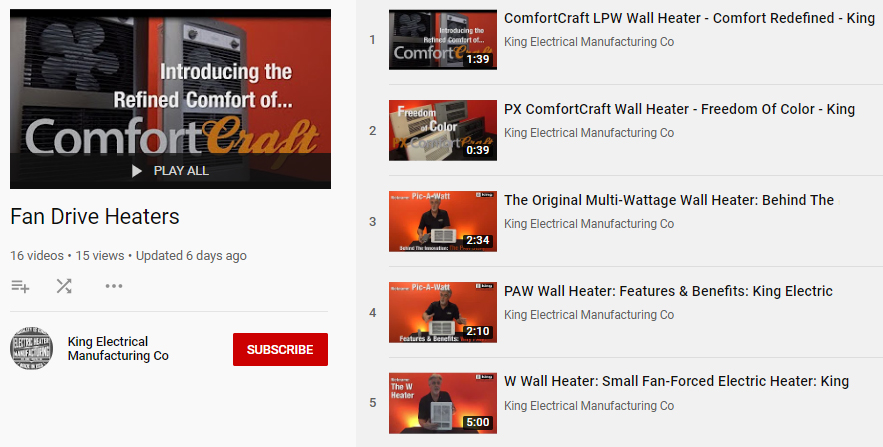Viewport: 883px width, 447px height.
Task: Open PAW Wall Heater Features & Benefits title
Action: pyautogui.click(x=668, y=291)
